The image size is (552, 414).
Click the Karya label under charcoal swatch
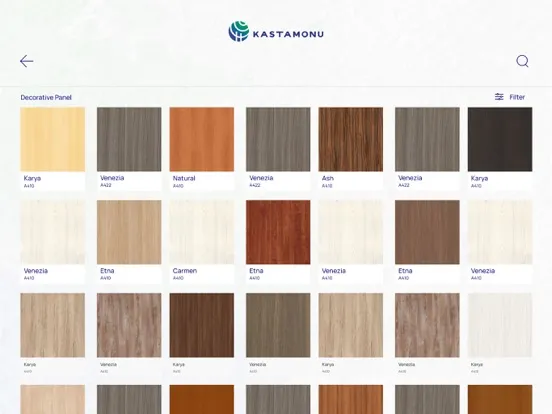(x=479, y=178)
